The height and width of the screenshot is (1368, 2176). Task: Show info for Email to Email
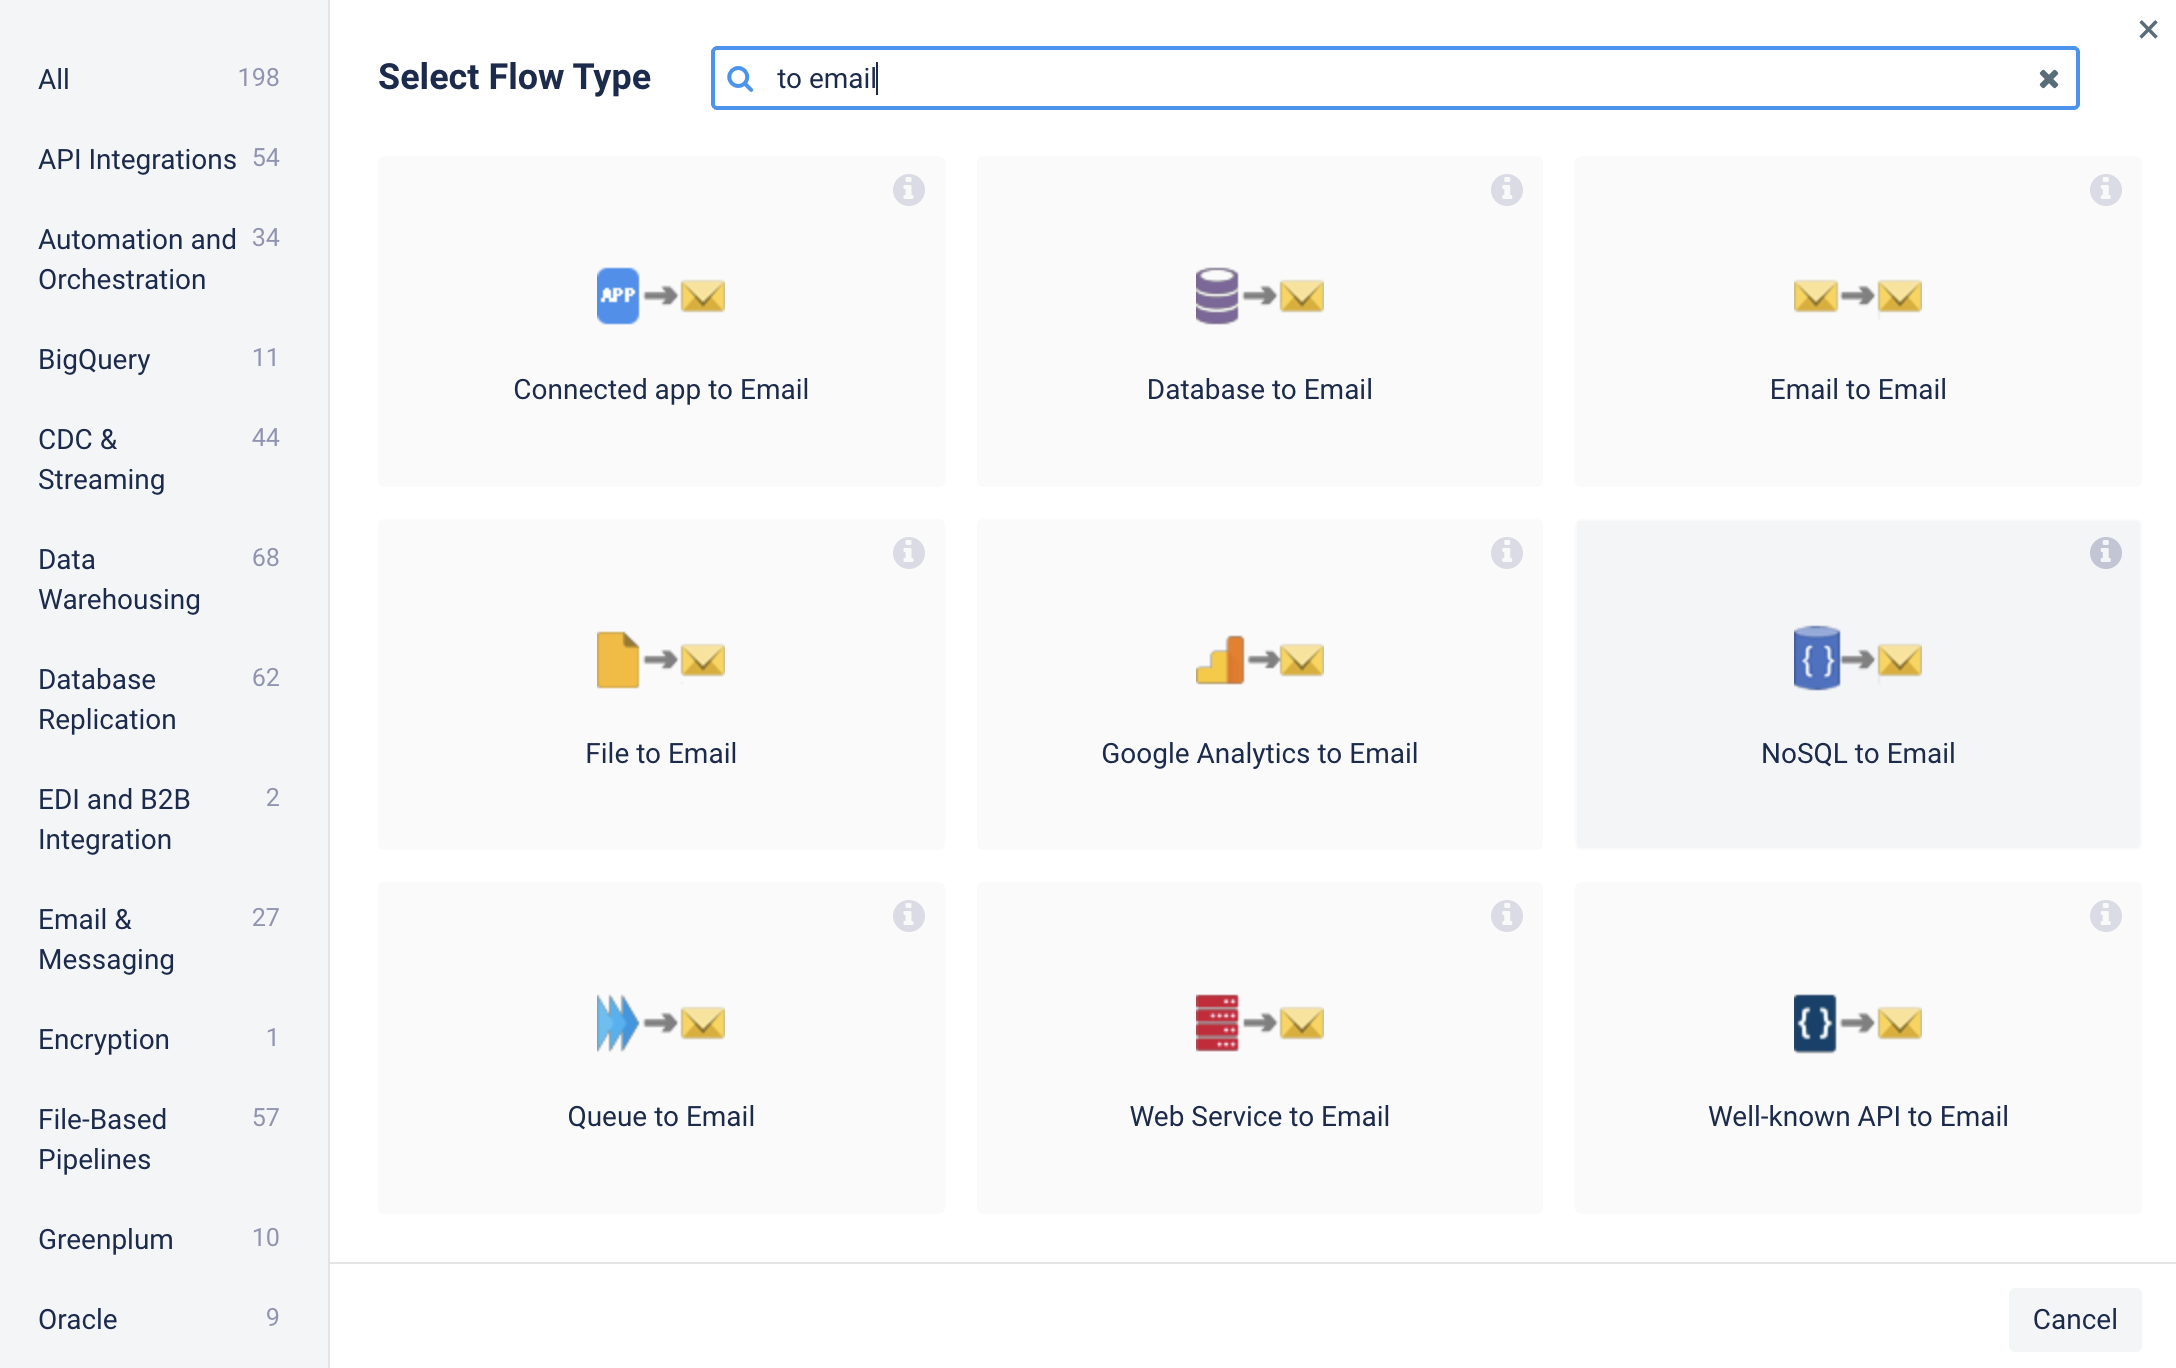pos(2105,189)
